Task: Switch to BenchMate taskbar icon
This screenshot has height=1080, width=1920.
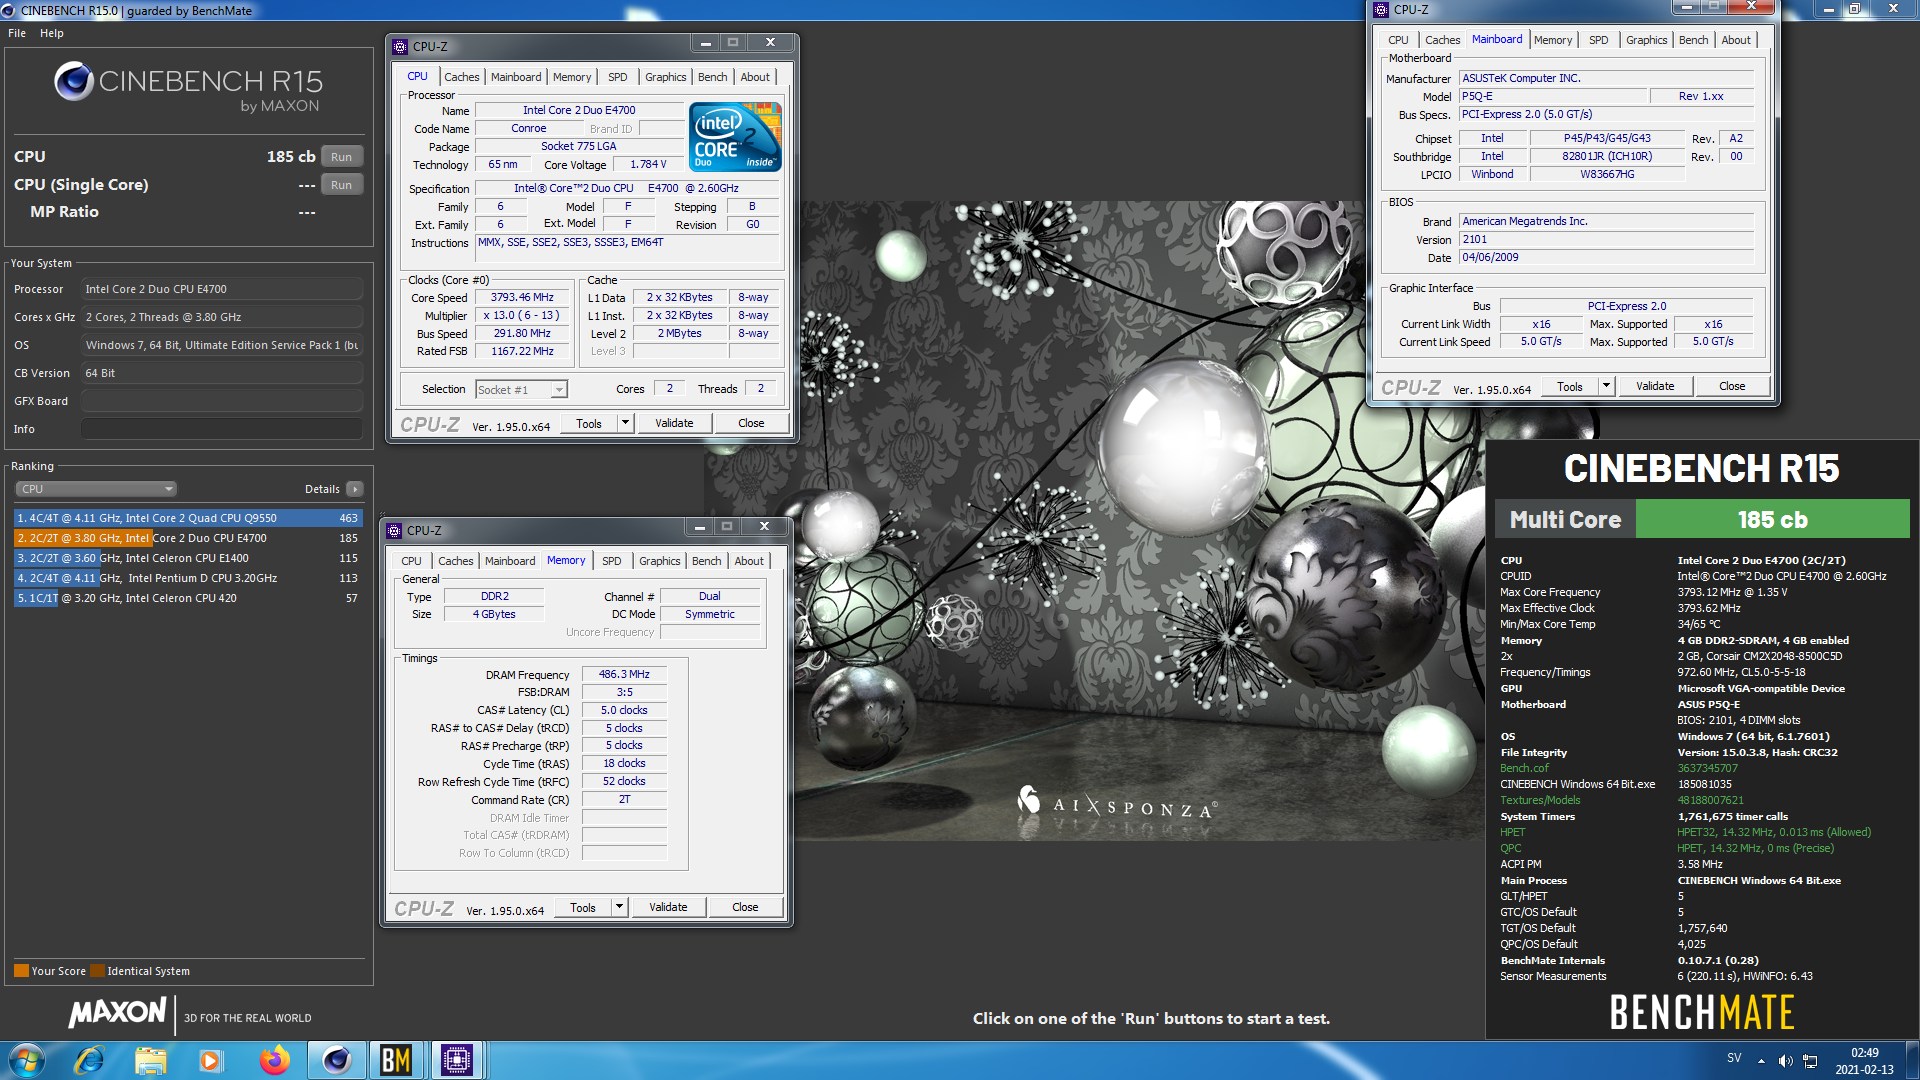Action: point(396,1060)
